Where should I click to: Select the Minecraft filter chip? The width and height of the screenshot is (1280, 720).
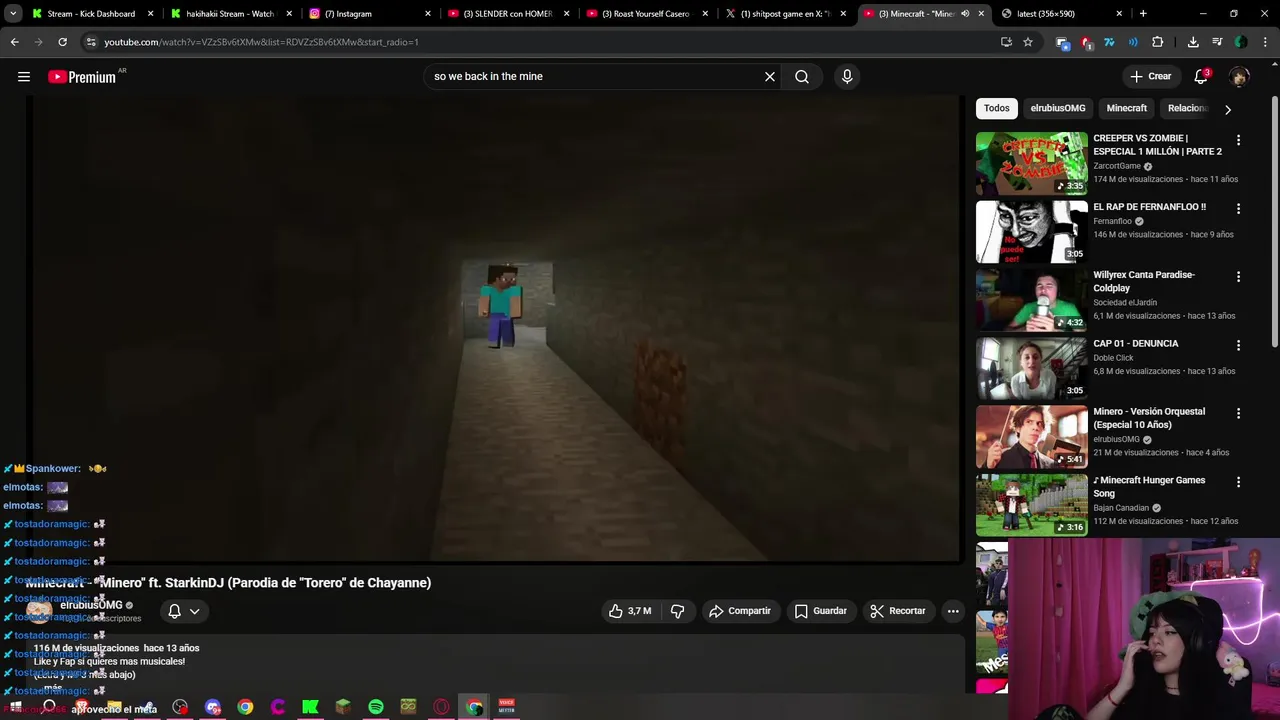pyautogui.click(x=1126, y=108)
